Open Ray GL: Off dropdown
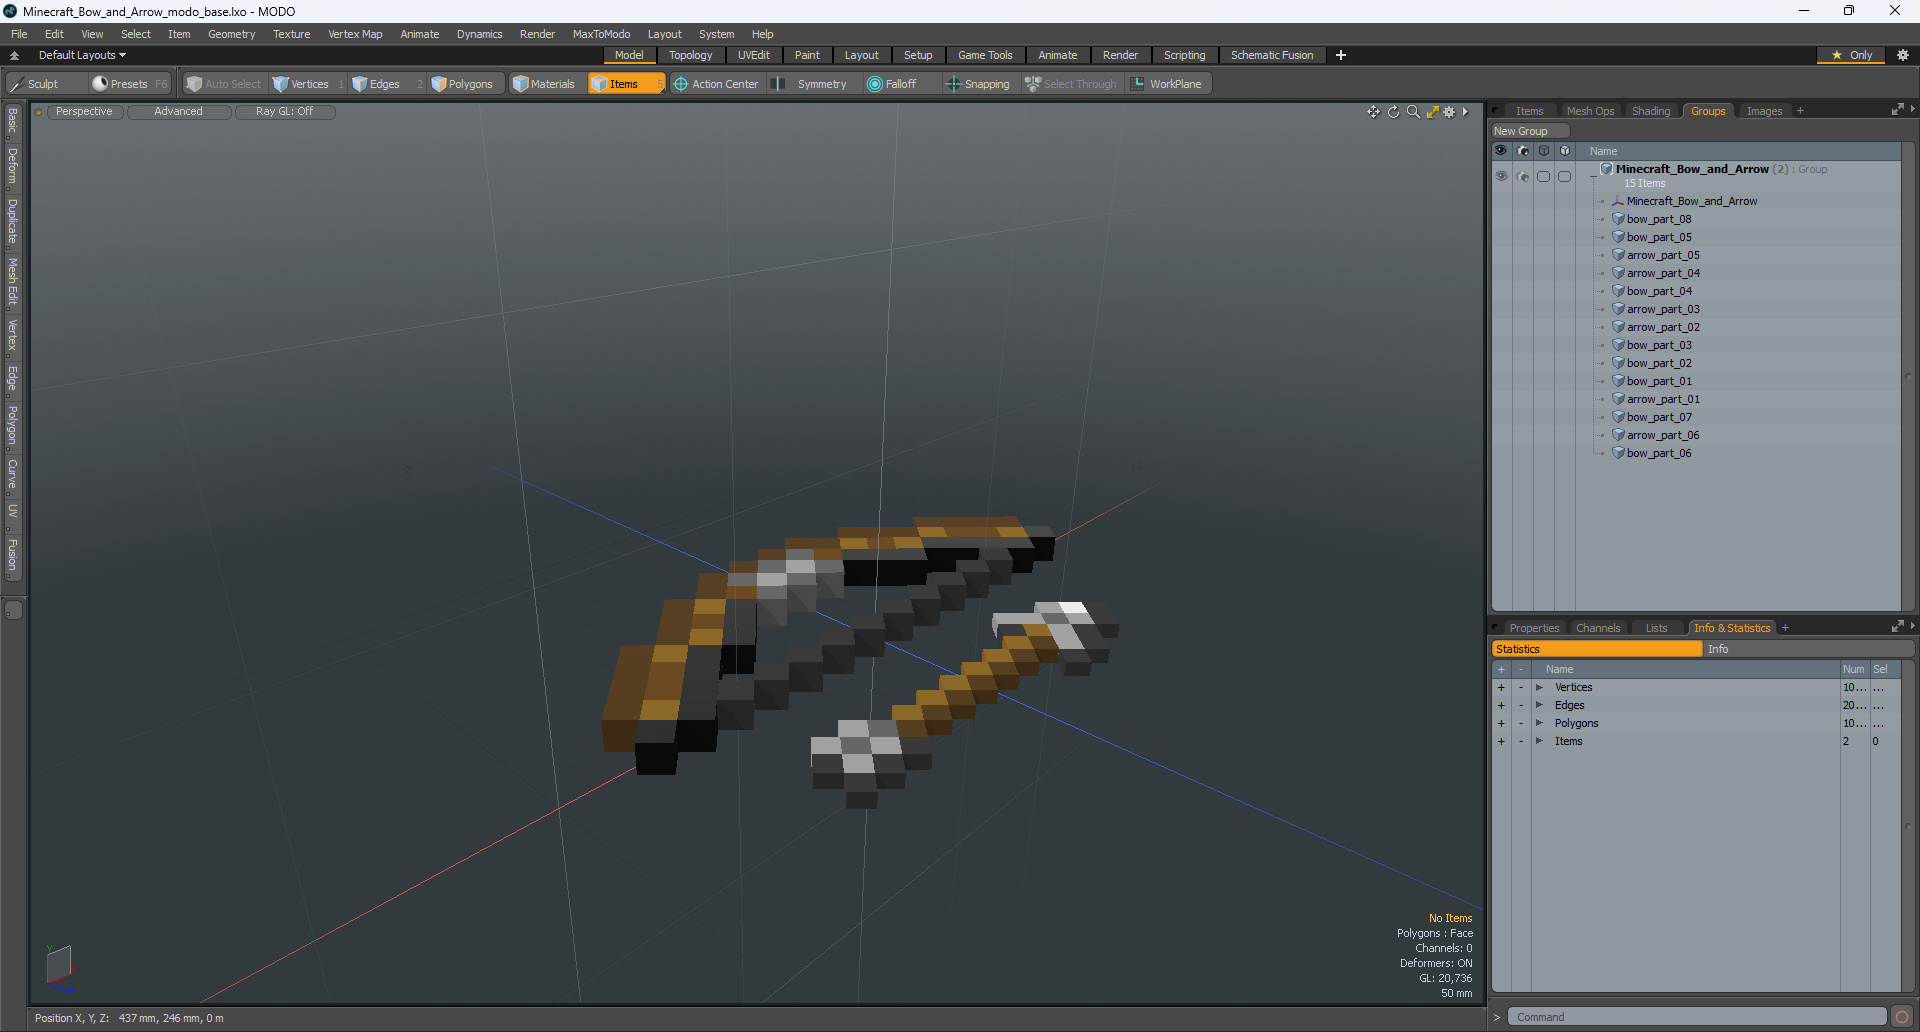This screenshot has width=1920, height=1032. coord(285,112)
